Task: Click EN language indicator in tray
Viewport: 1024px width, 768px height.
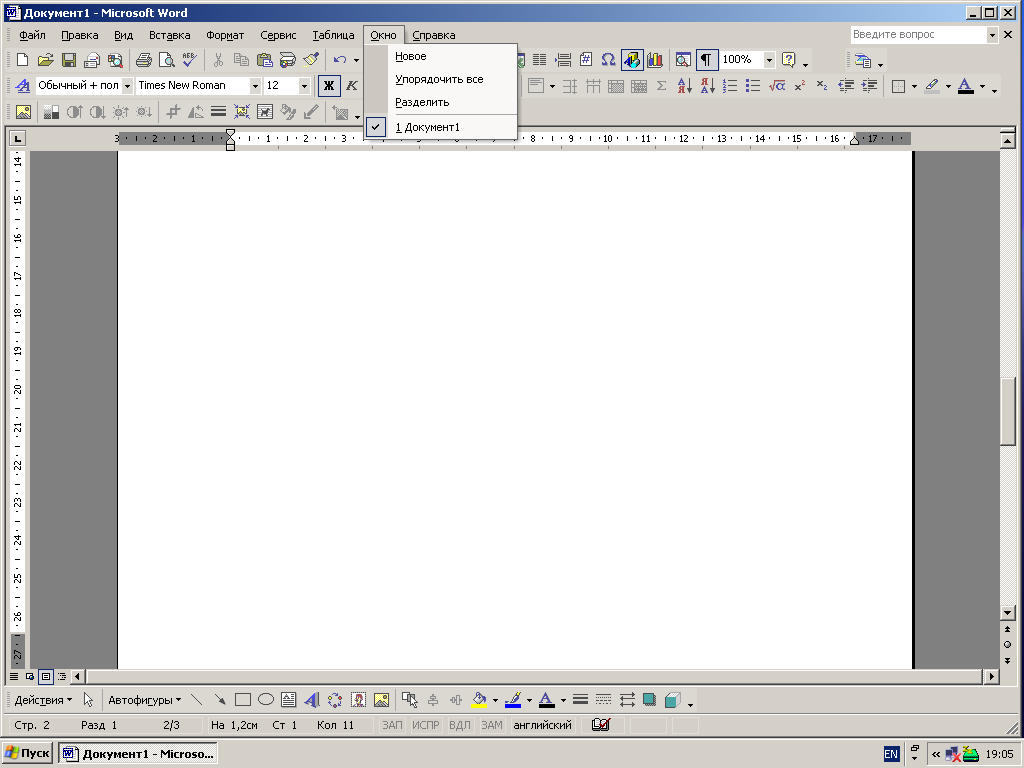Action: click(891, 754)
